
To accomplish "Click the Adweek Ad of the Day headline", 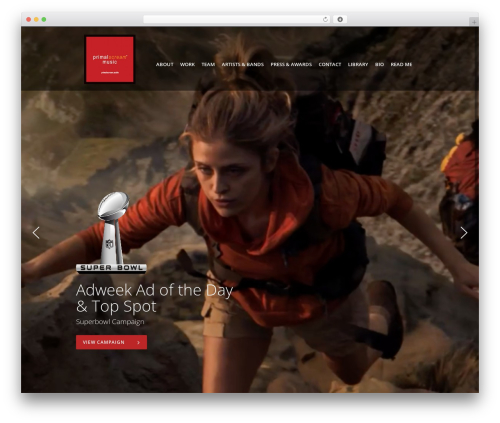I will [x=154, y=298].
